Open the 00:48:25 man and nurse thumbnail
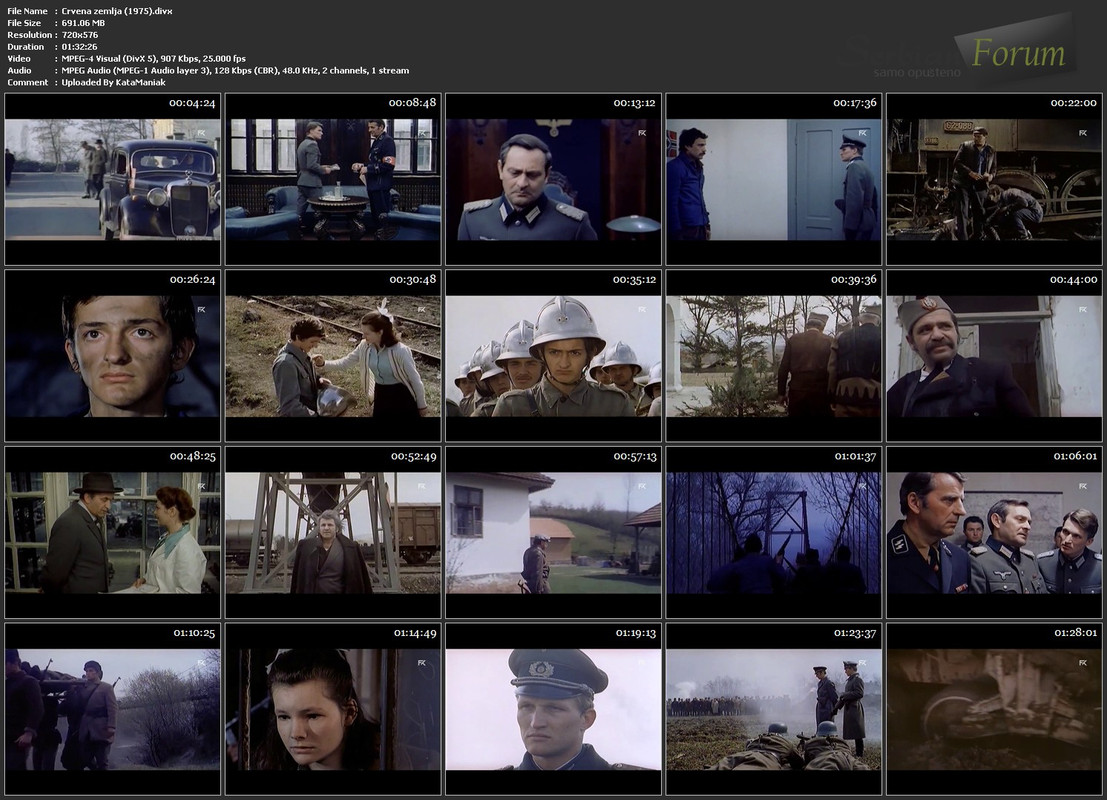Viewport: 1107px width, 800px height. point(112,532)
